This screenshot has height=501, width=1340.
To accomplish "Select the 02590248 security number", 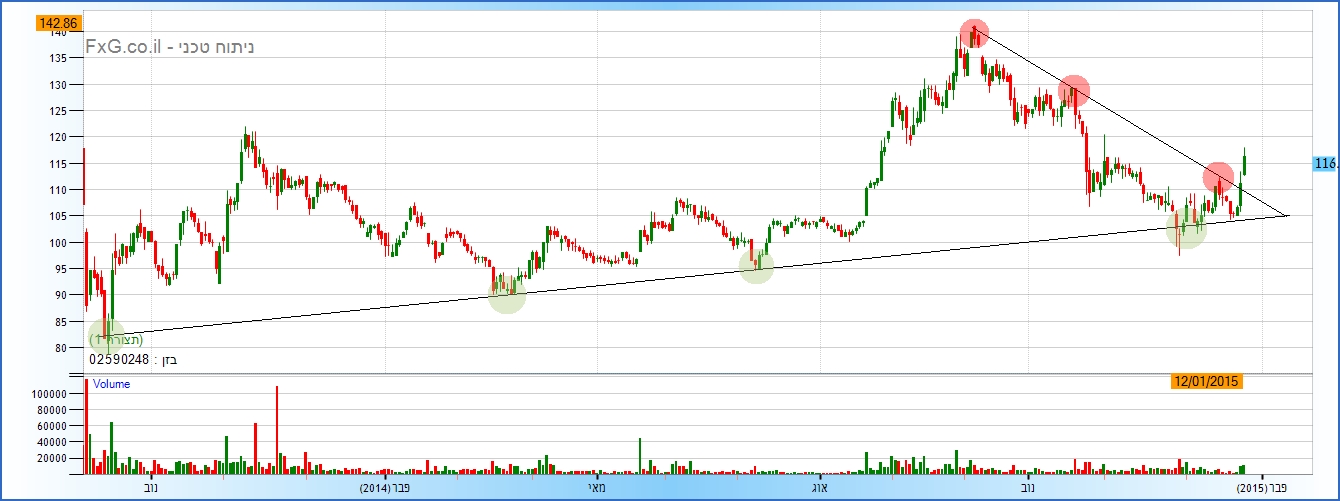I will [118, 359].
